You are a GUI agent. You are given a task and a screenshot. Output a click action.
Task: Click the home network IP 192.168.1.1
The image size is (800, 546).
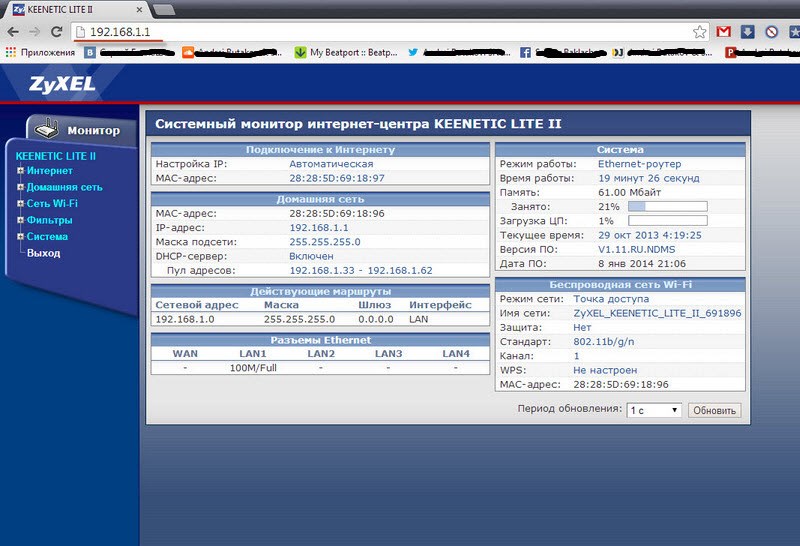(x=319, y=228)
